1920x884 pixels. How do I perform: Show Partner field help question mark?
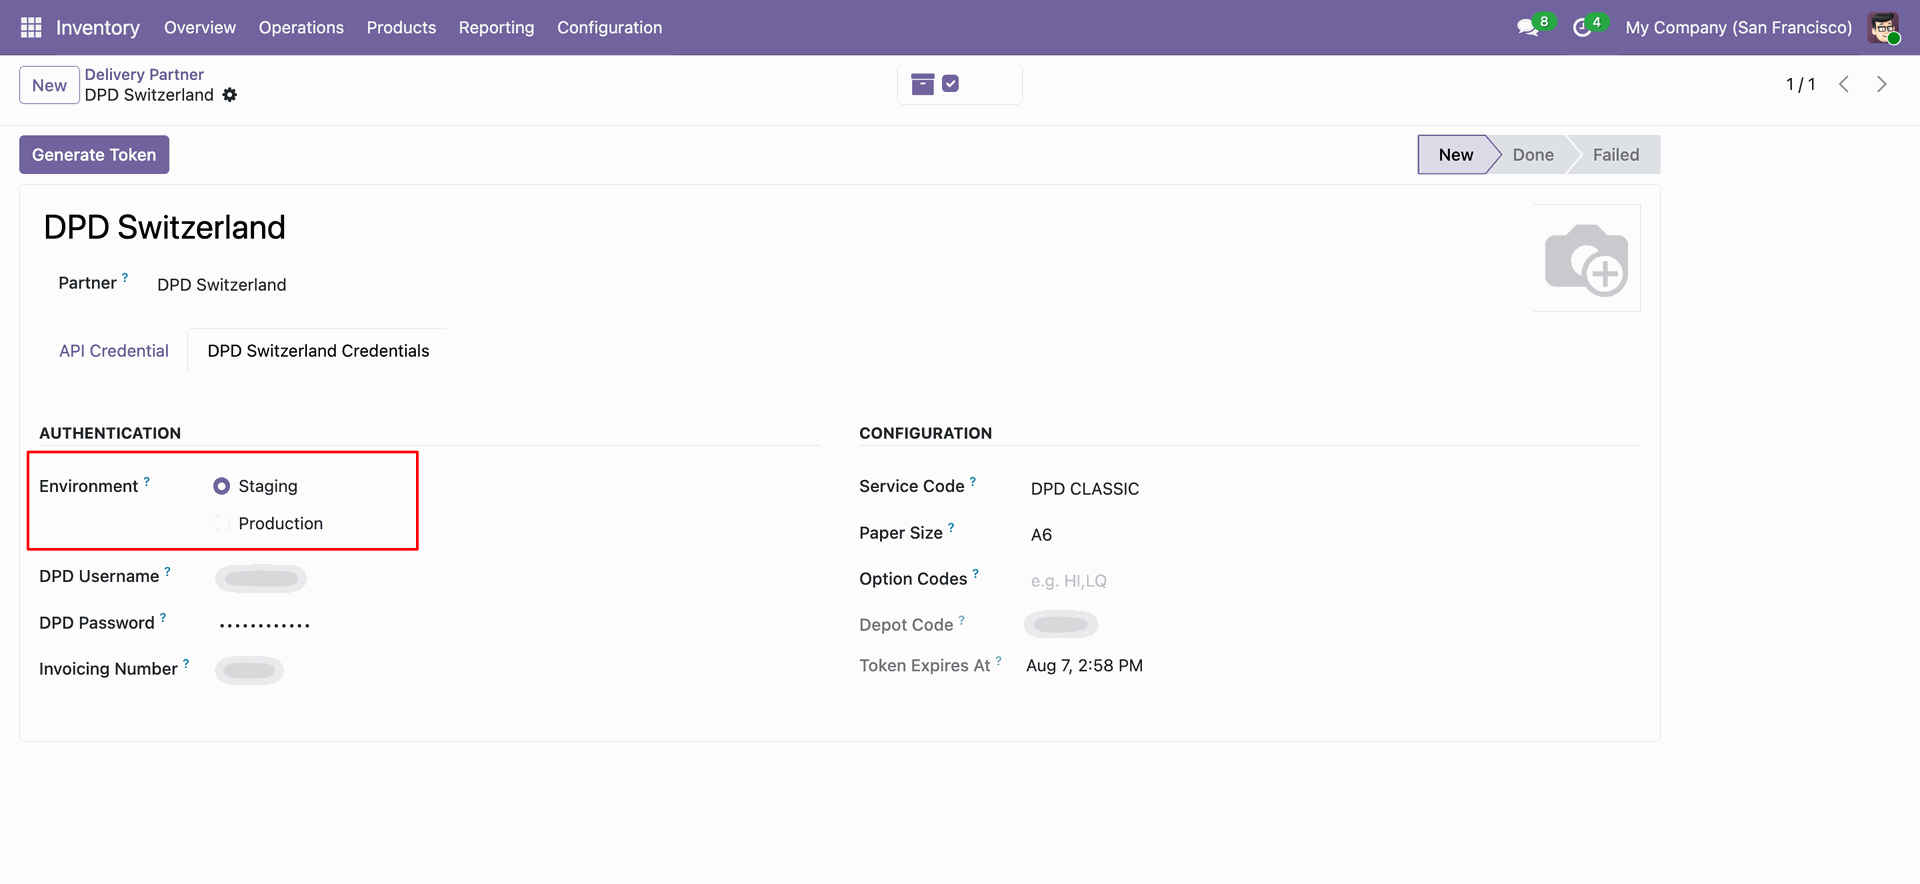coord(125,278)
